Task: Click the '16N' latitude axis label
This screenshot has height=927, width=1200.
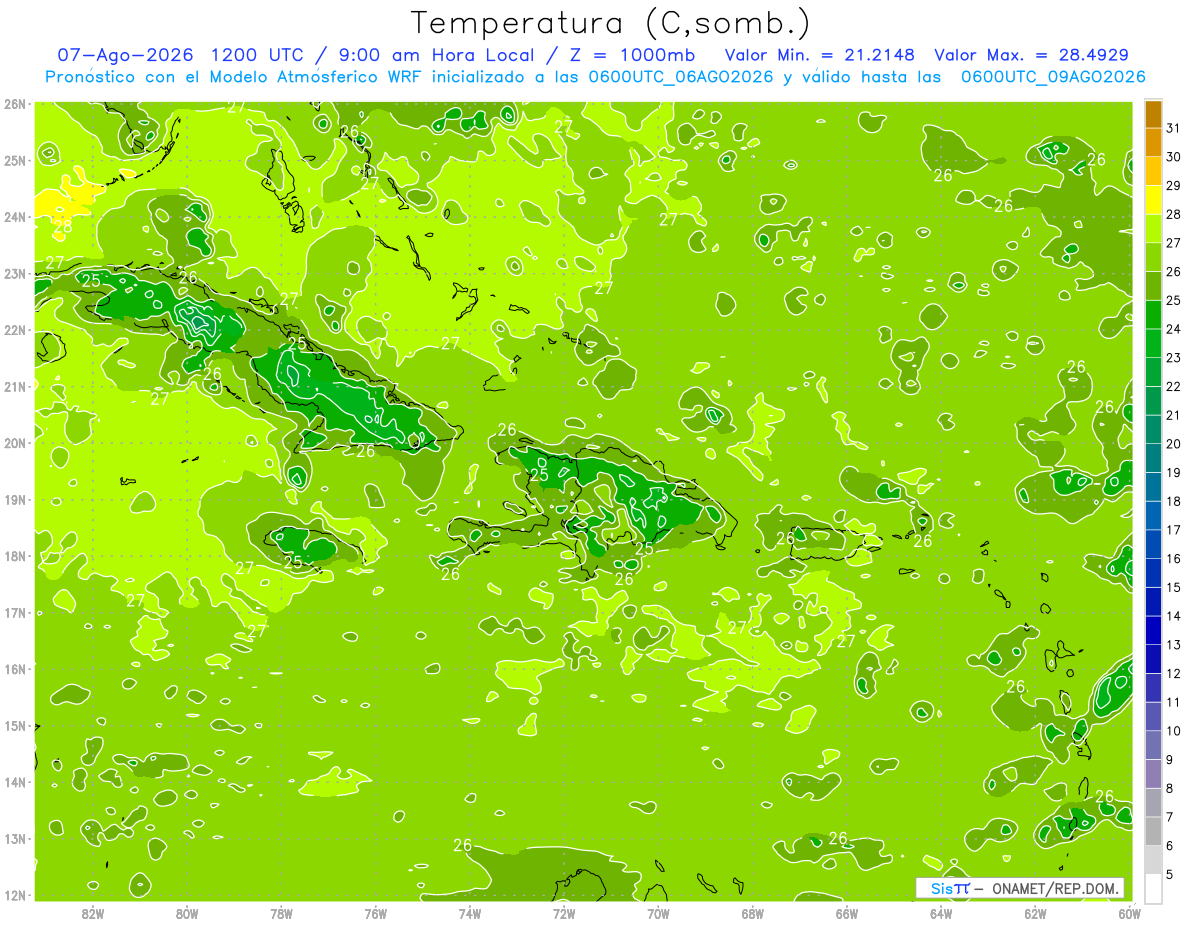Action: click(15, 669)
